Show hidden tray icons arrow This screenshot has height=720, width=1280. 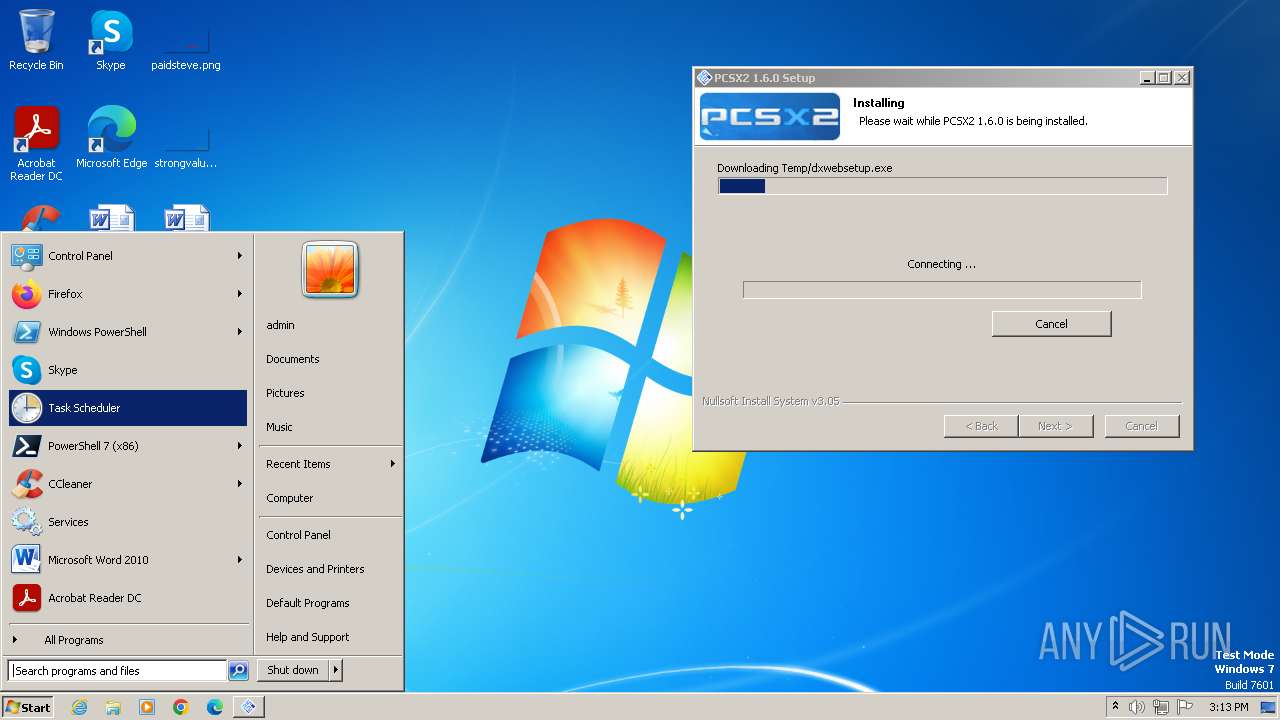[1116, 707]
